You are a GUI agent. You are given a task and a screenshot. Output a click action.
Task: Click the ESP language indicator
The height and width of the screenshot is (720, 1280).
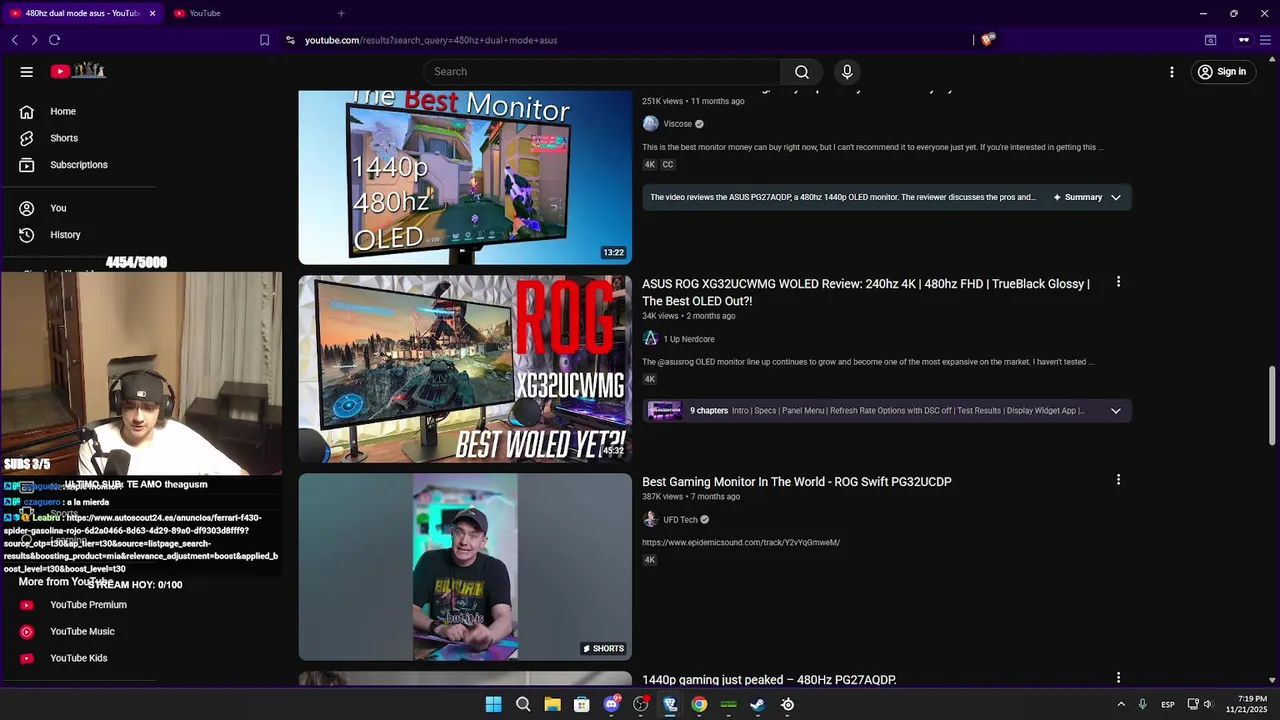pyautogui.click(x=1167, y=705)
